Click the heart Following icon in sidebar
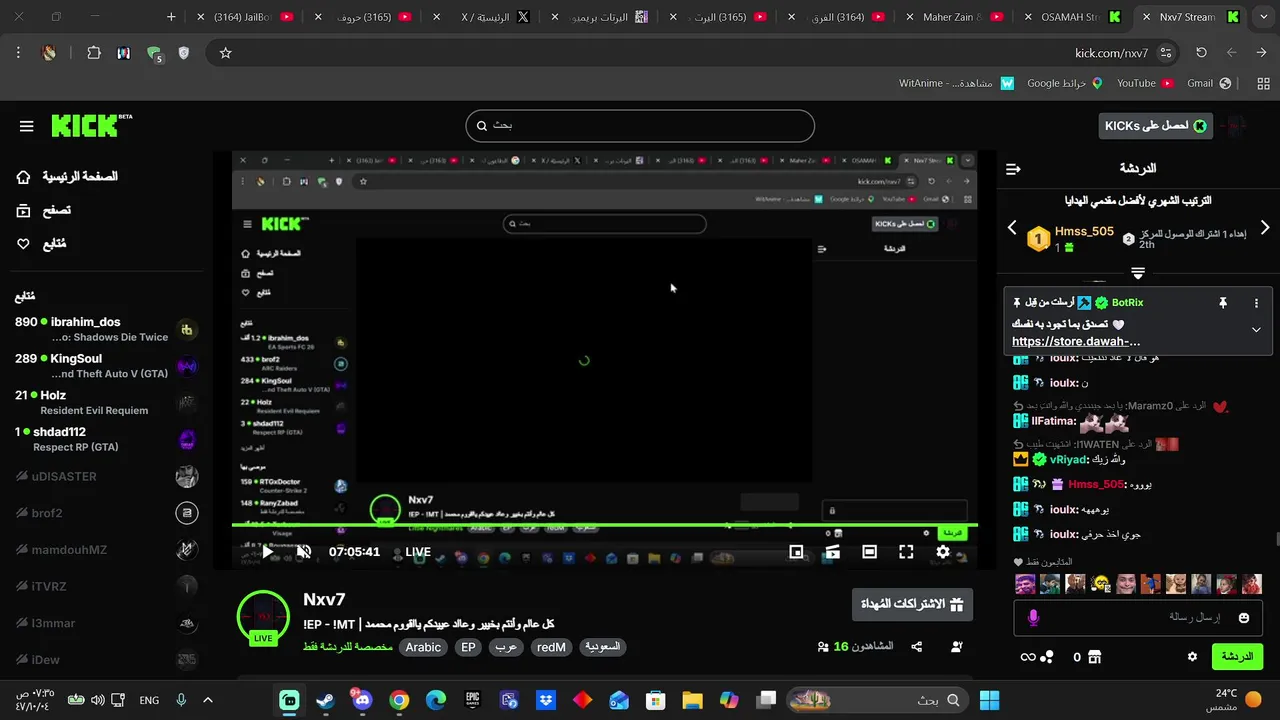The image size is (1280, 720). point(23,243)
